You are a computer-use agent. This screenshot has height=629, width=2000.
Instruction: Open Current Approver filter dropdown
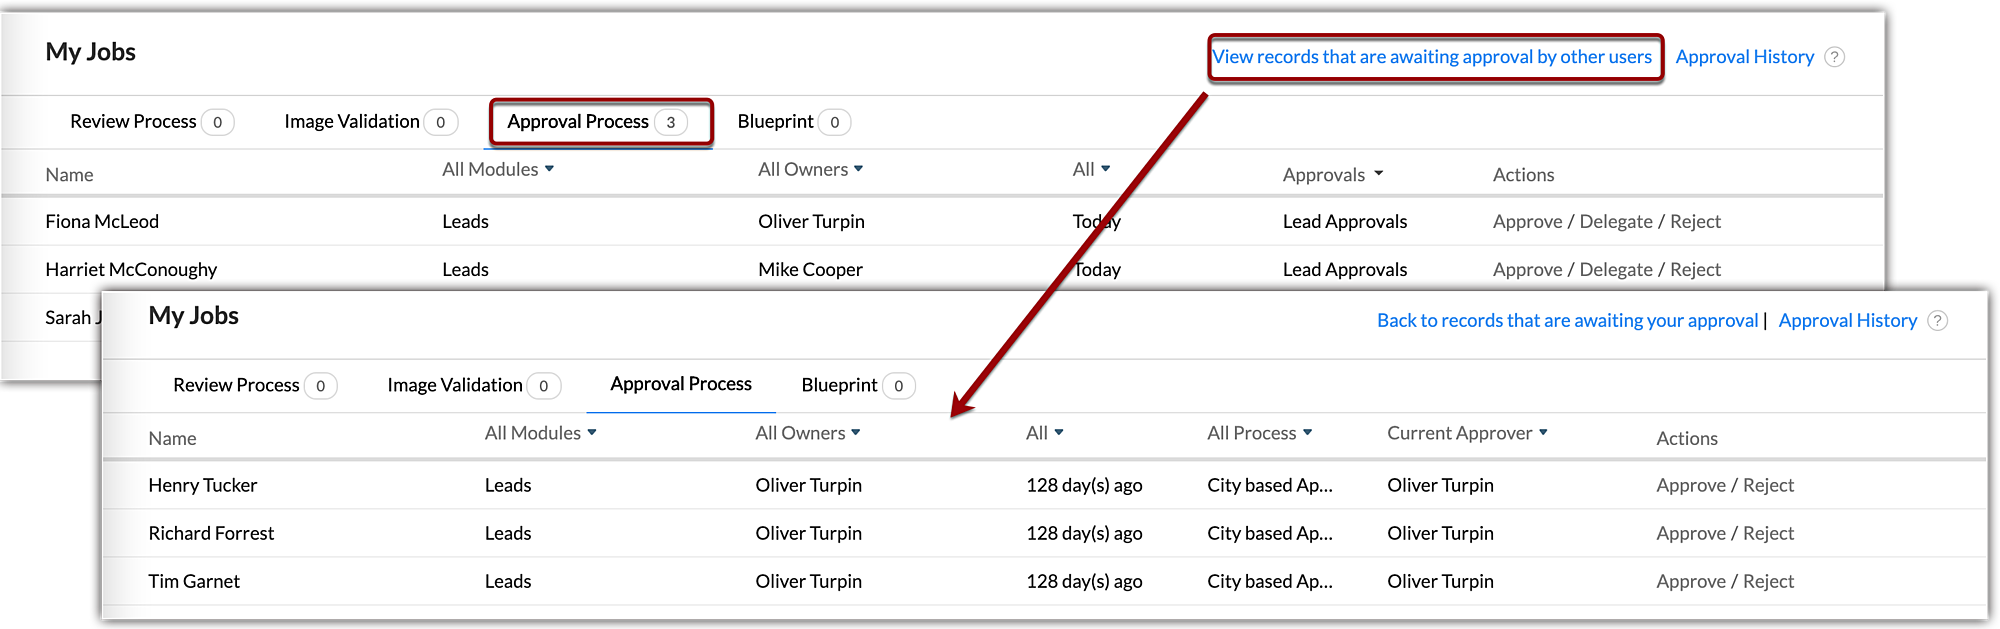point(1467,433)
